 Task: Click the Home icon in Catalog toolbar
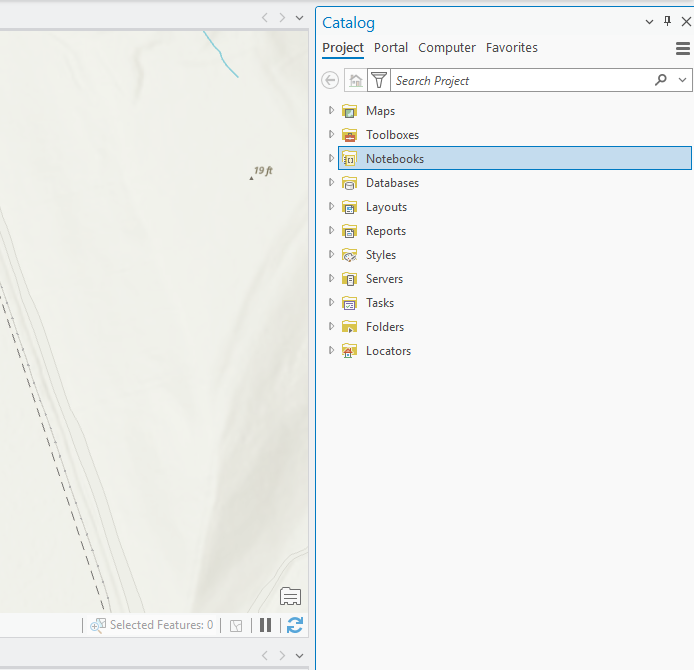(x=356, y=81)
